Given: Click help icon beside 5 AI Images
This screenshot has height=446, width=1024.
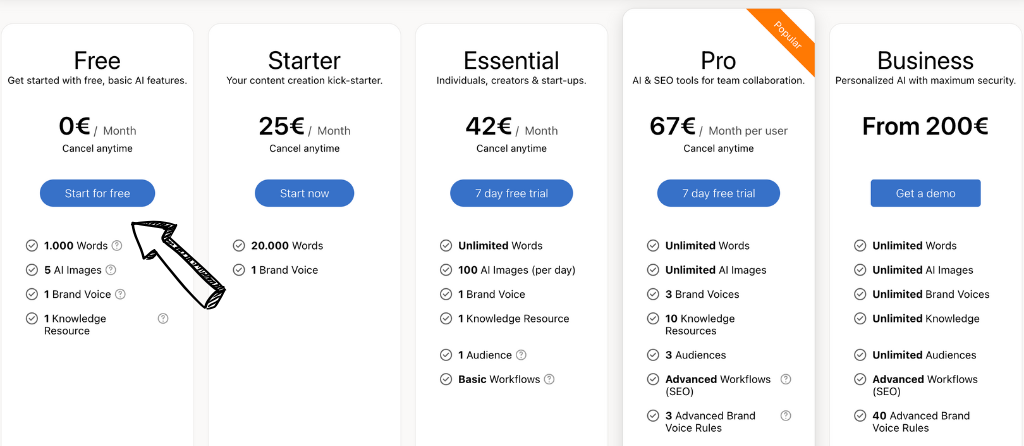Looking at the screenshot, I should click(x=111, y=270).
